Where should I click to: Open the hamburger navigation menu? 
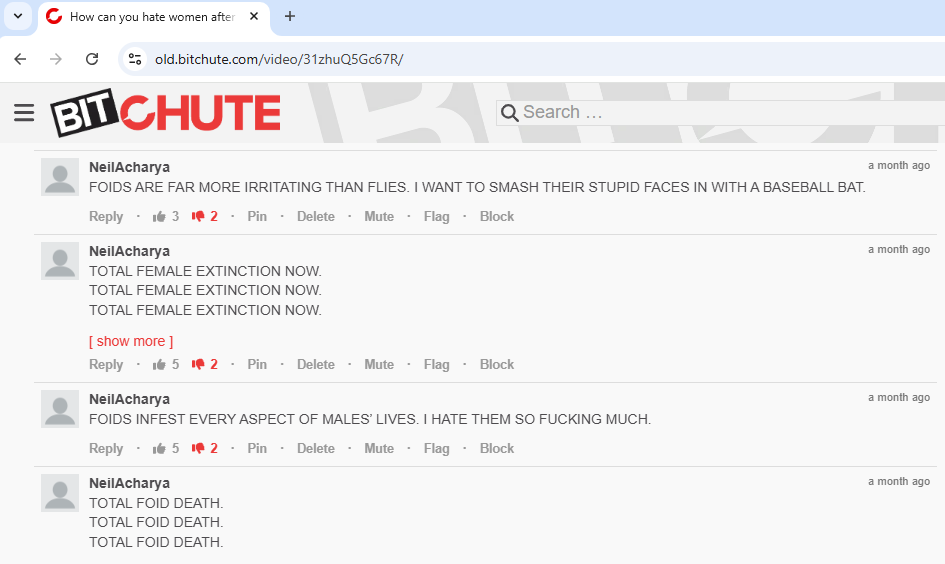24,112
